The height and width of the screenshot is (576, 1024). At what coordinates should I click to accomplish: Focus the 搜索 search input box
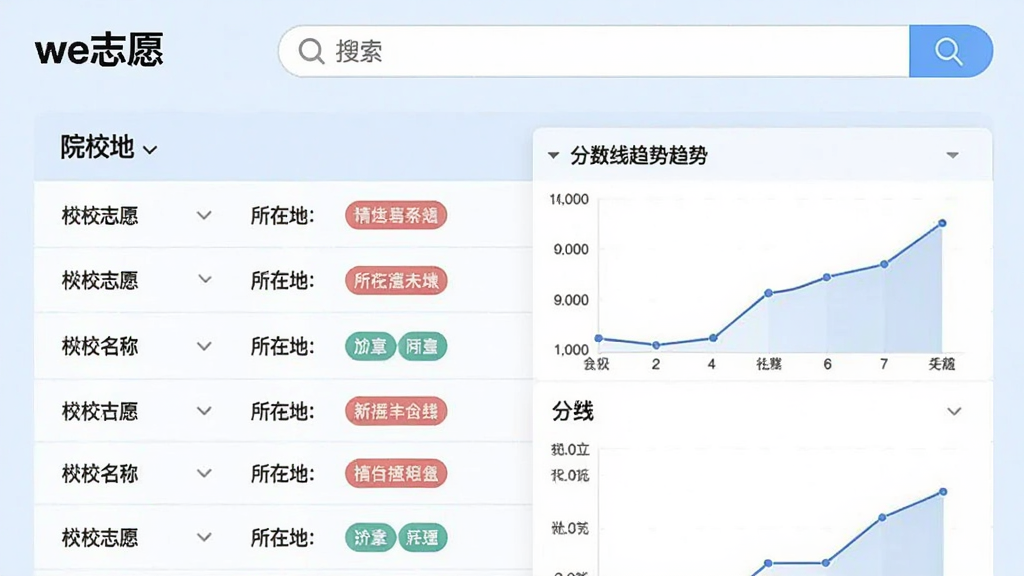click(x=594, y=51)
